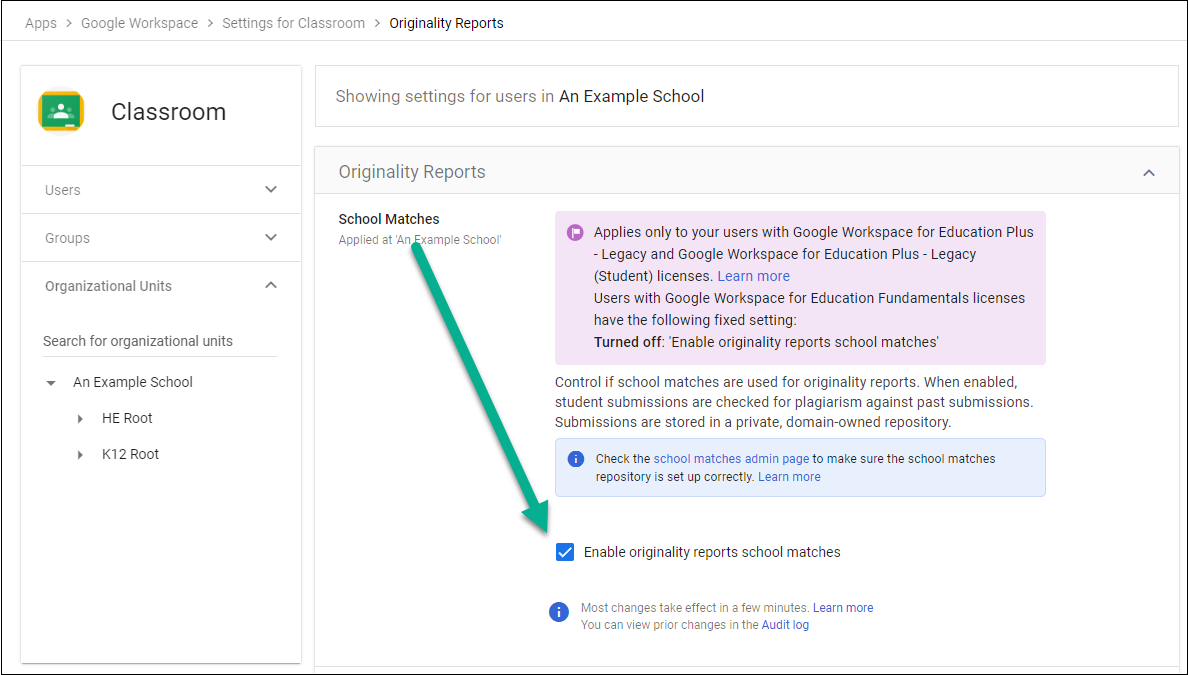Click 'Enable originality reports school matches' label

tap(712, 552)
